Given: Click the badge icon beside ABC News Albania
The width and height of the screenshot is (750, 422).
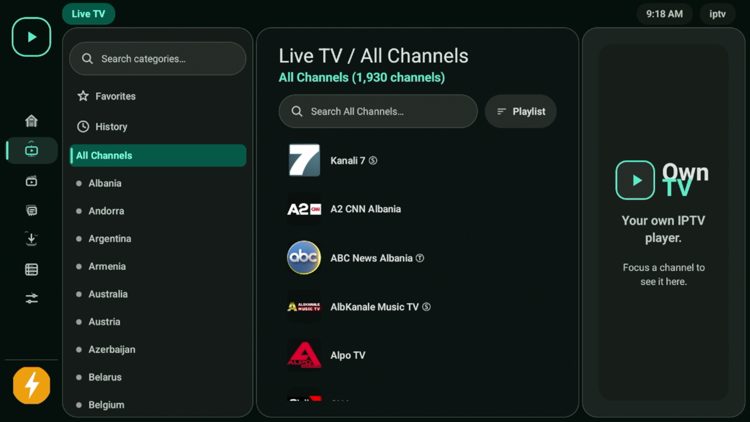Looking at the screenshot, I should [420, 258].
